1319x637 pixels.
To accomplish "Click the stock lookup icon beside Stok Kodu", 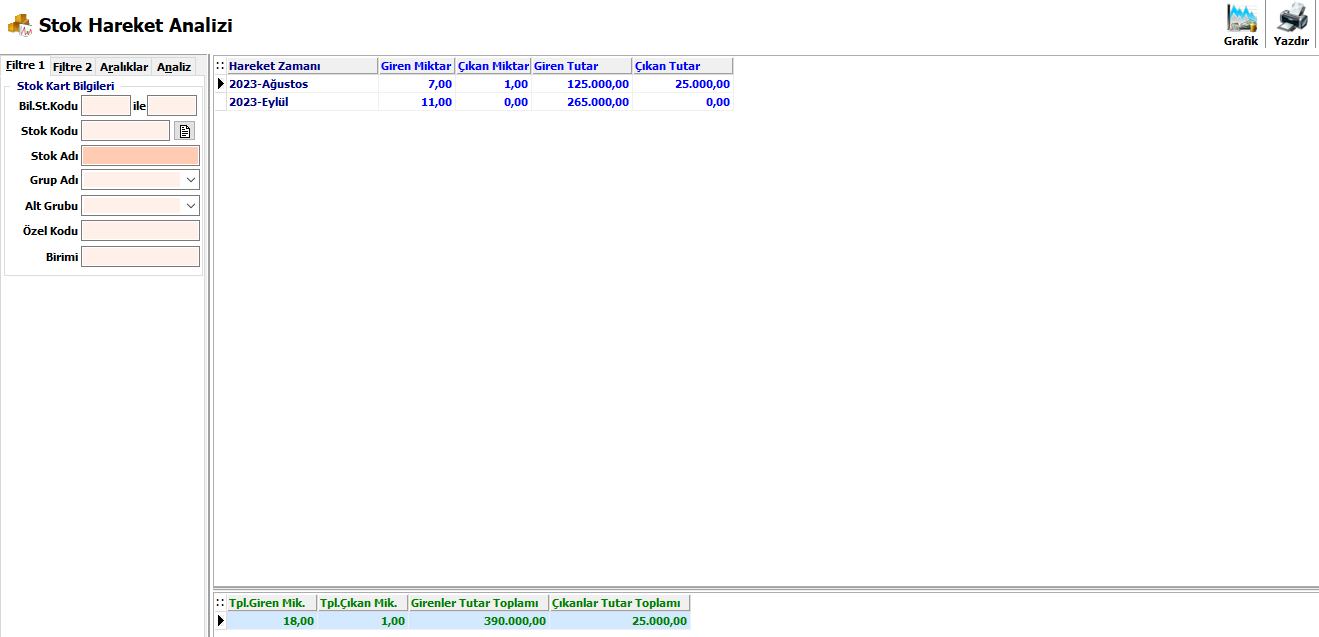I will click(184, 131).
